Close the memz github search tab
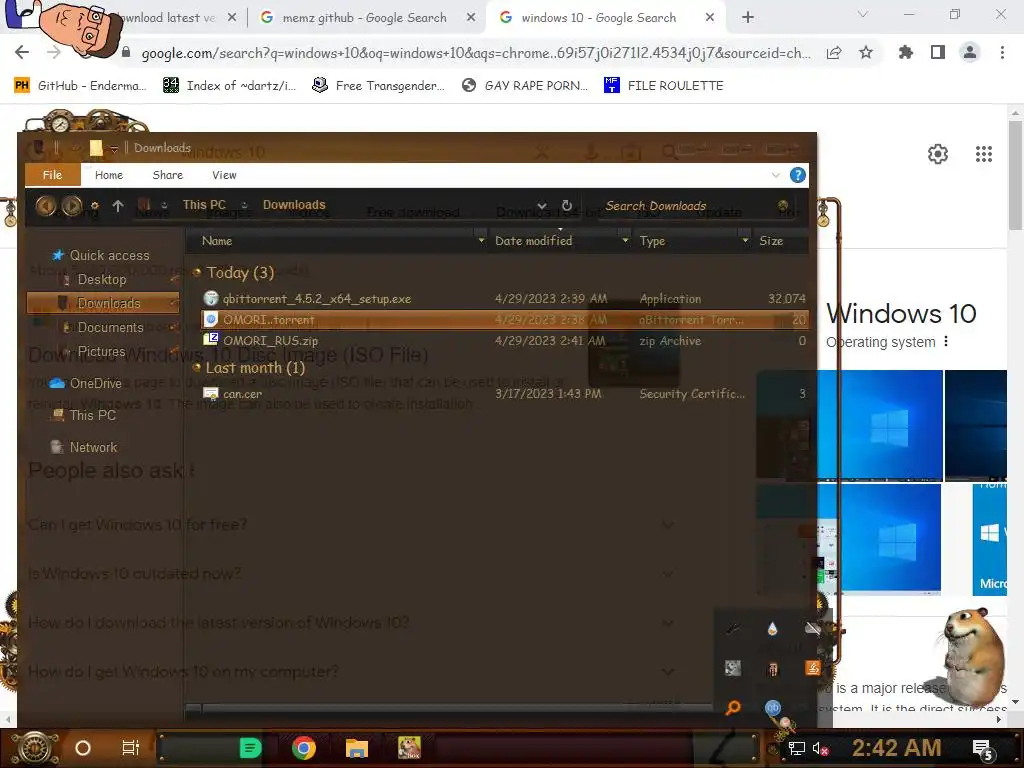Screen dimensions: 1024x768 point(471,18)
